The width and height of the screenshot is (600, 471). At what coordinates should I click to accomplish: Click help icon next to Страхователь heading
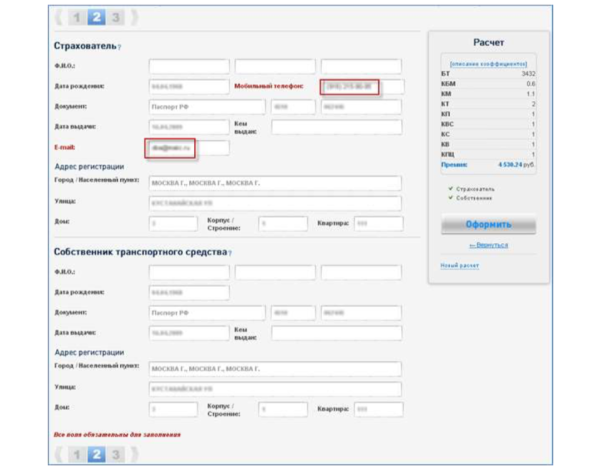[119, 47]
